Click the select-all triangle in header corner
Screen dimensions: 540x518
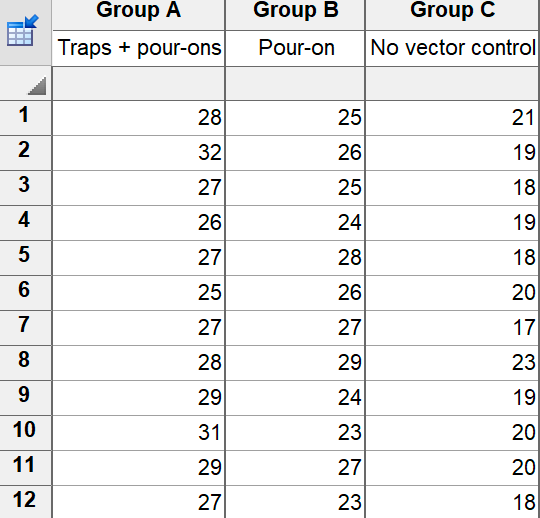coord(37,86)
